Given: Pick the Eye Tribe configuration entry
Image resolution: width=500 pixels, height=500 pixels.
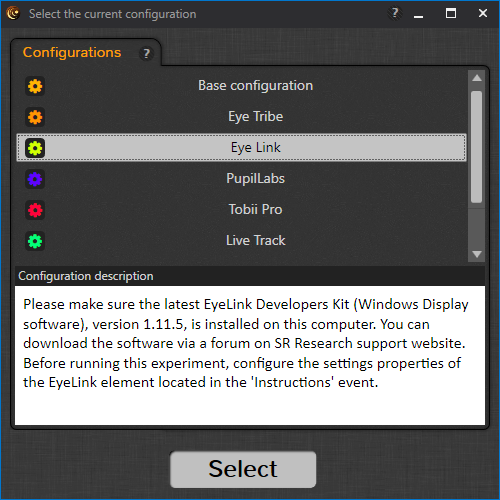Looking at the screenshot, I should coord(242,117).
